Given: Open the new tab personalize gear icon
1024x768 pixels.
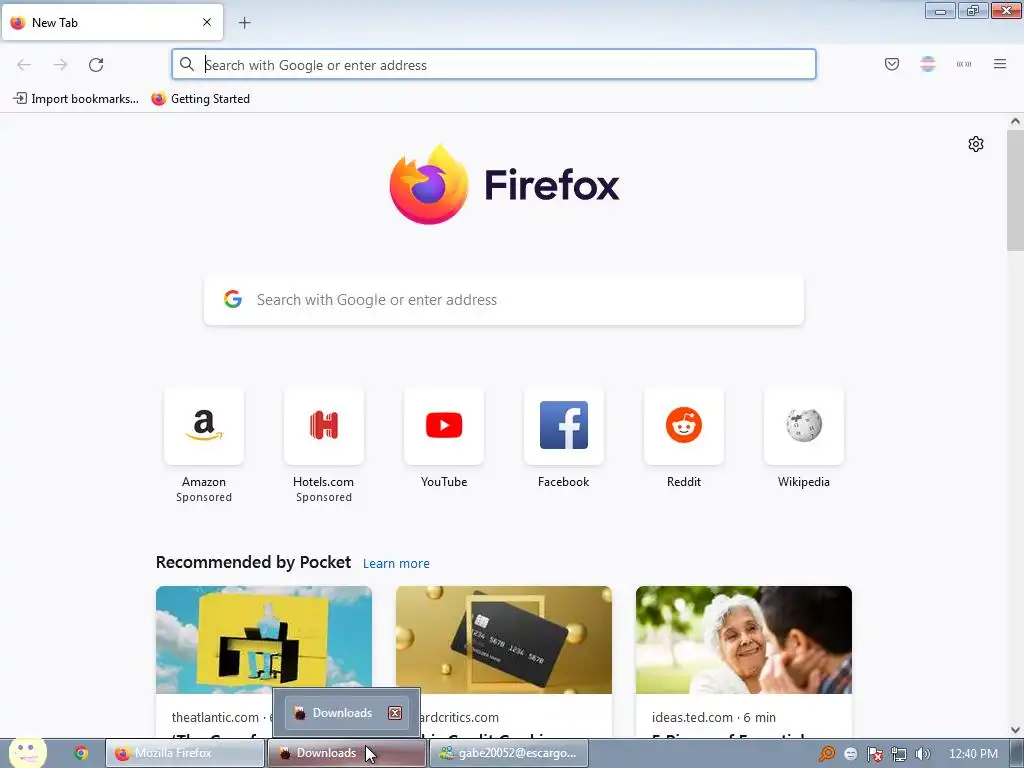Looking at the screenshot, I should pos(976,144).
